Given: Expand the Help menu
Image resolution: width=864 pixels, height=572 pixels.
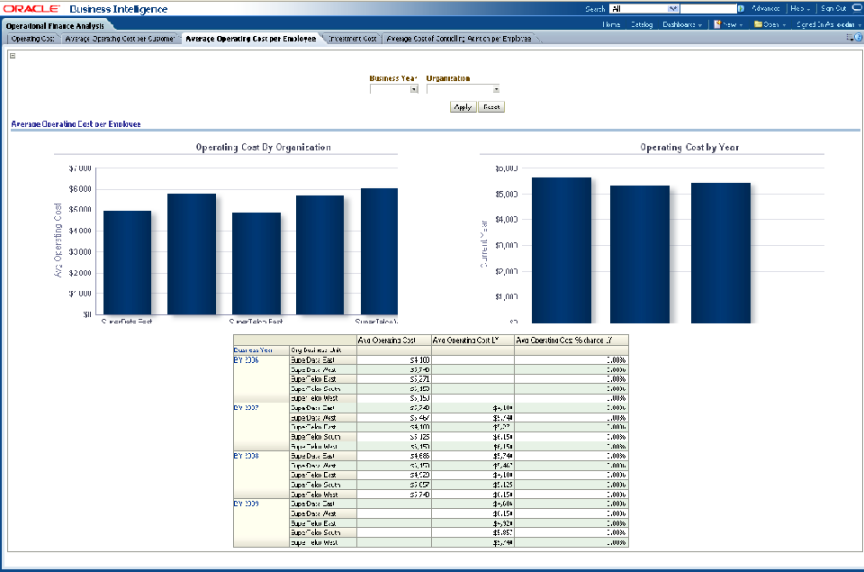Looking at the screenshot, I should tap(800, 8).
